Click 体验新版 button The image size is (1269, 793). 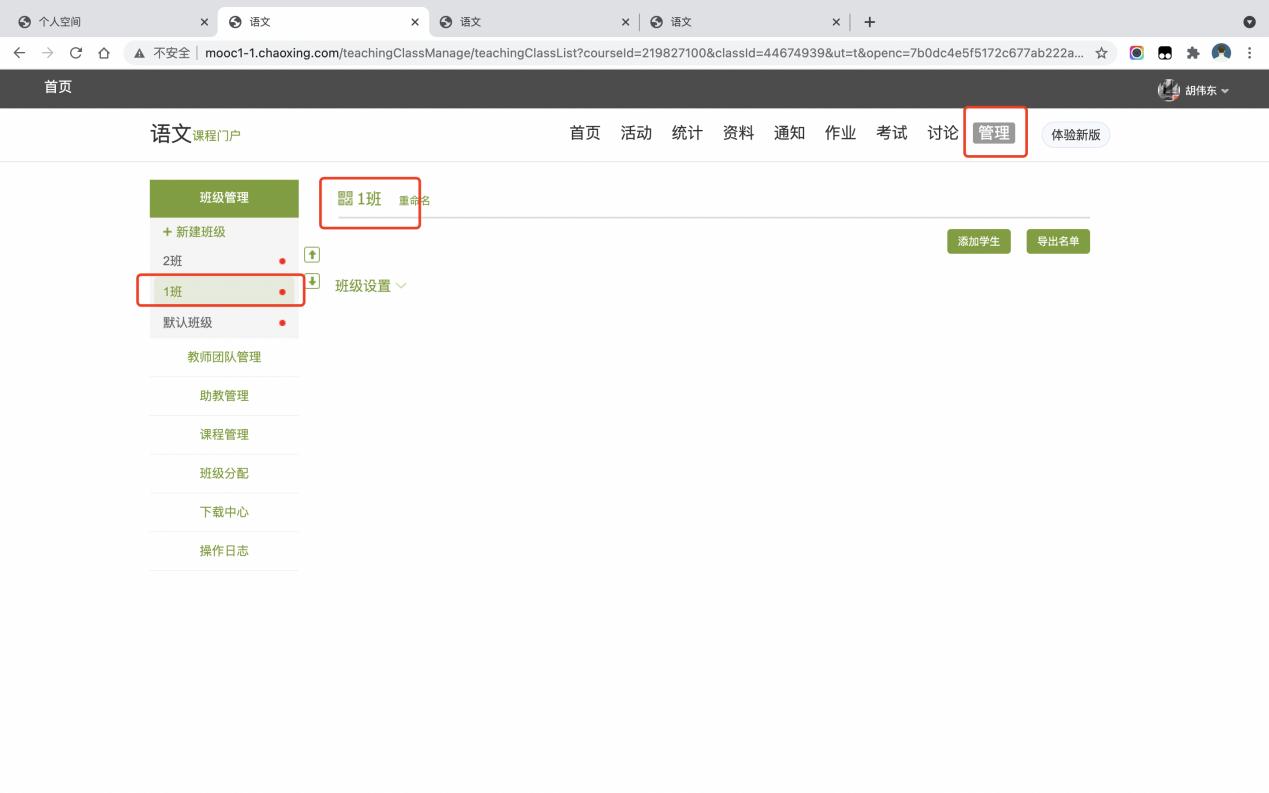(x=1075, y=135)
